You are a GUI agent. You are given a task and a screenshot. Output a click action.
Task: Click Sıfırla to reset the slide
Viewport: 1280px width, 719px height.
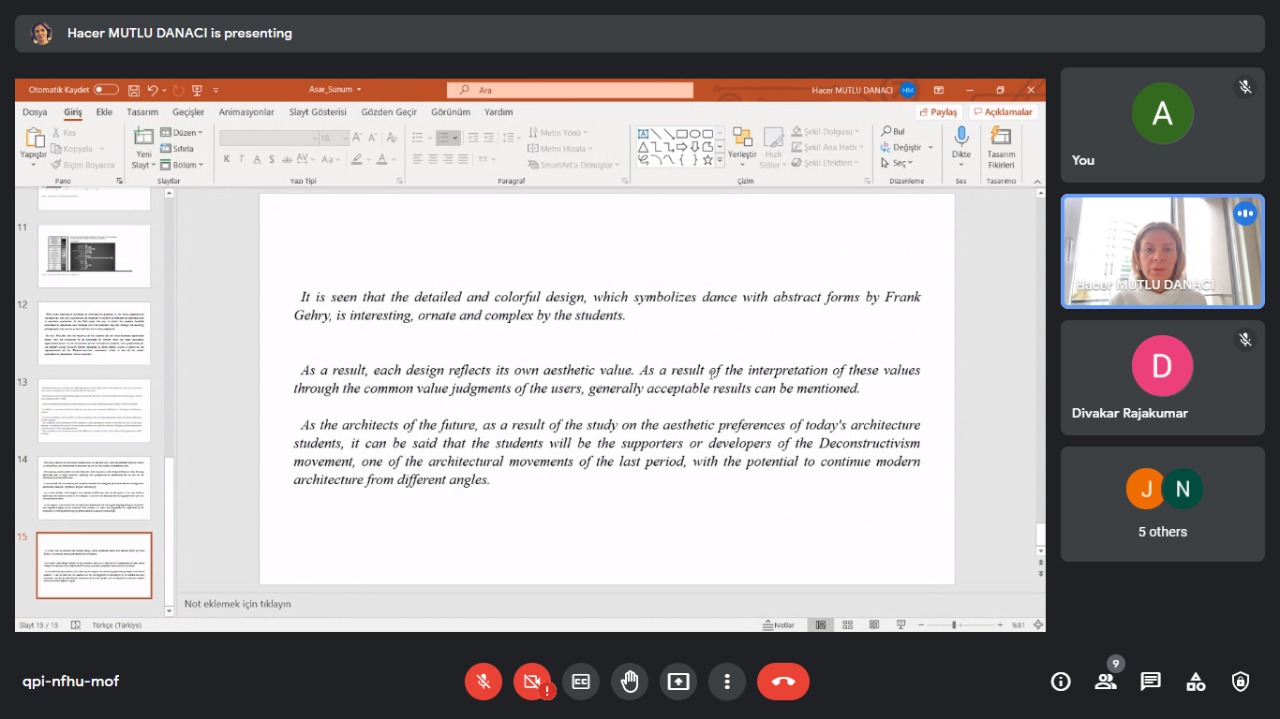176,148
